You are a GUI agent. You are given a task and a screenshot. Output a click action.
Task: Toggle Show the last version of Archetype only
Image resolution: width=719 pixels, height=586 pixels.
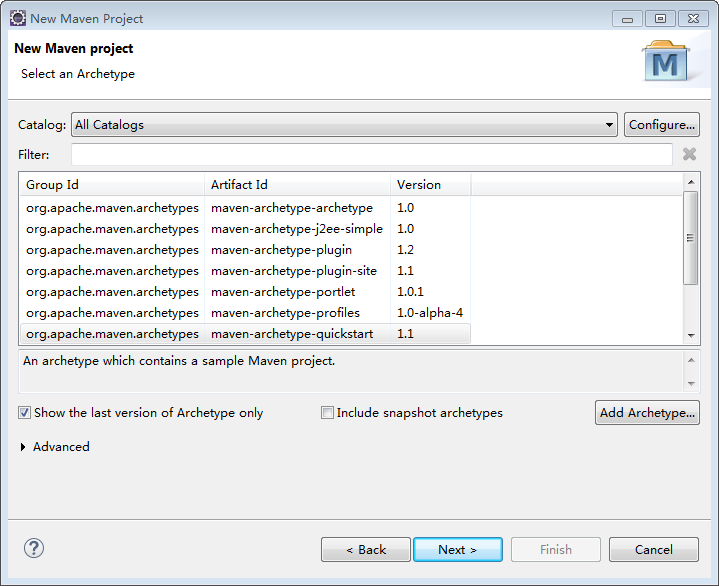pyautogui.click(x=24, y=413)
